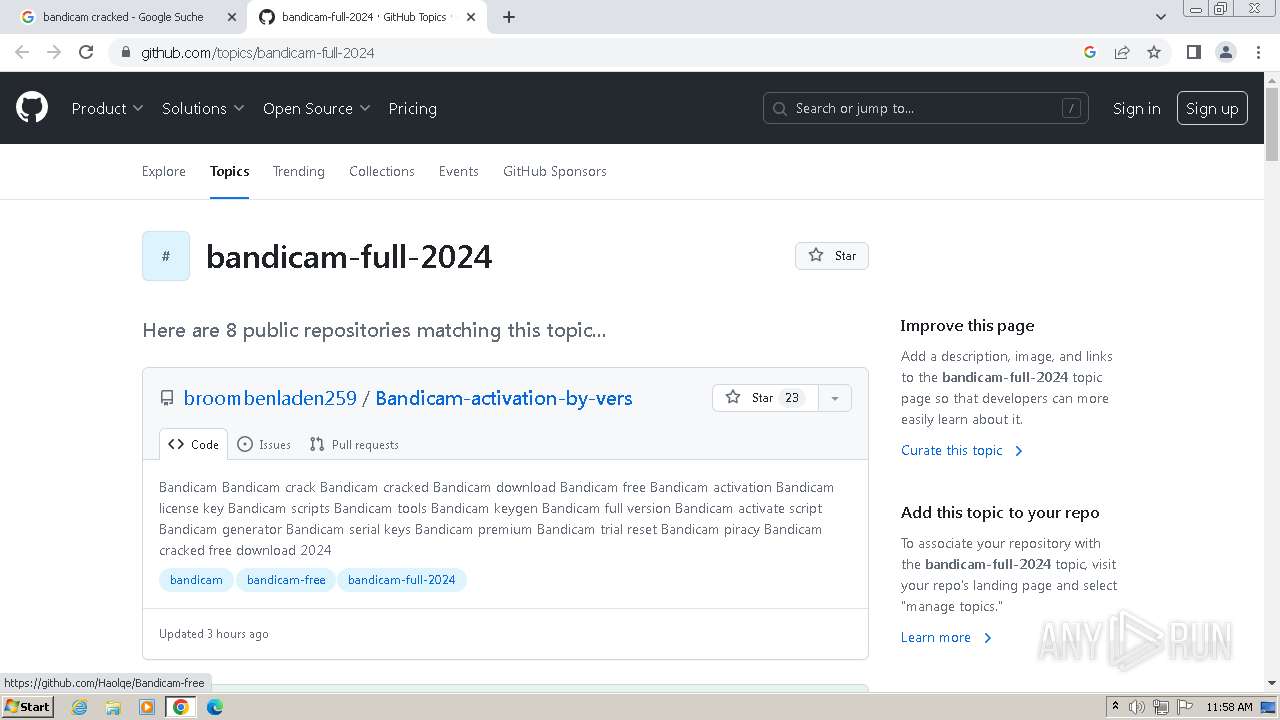Click the volume icon in system tray
Screen dimensions: 1280x720
click(1137, 707)
